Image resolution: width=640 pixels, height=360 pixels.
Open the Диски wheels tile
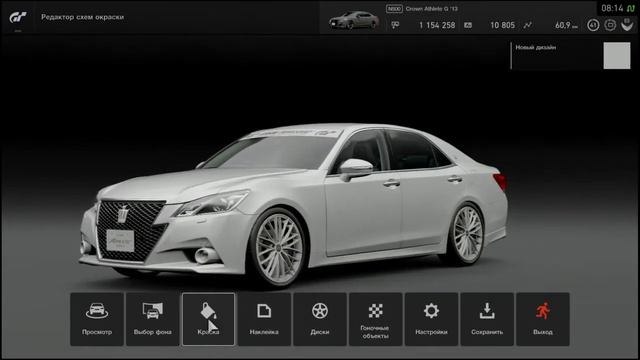pyautogui.click(x=320, y=319)
